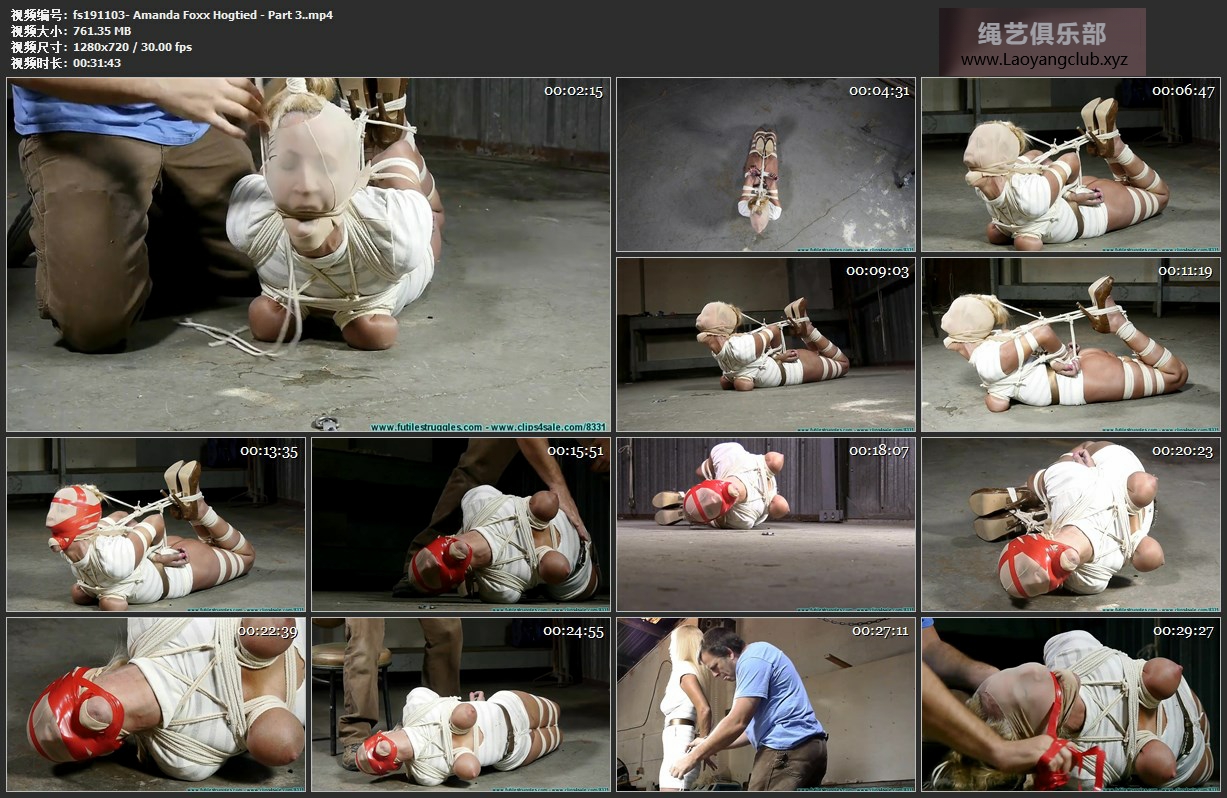Open the thumbnail marked 00:15:51
1227x798 pixels.
pyautogui.click(x=460, y=524)
